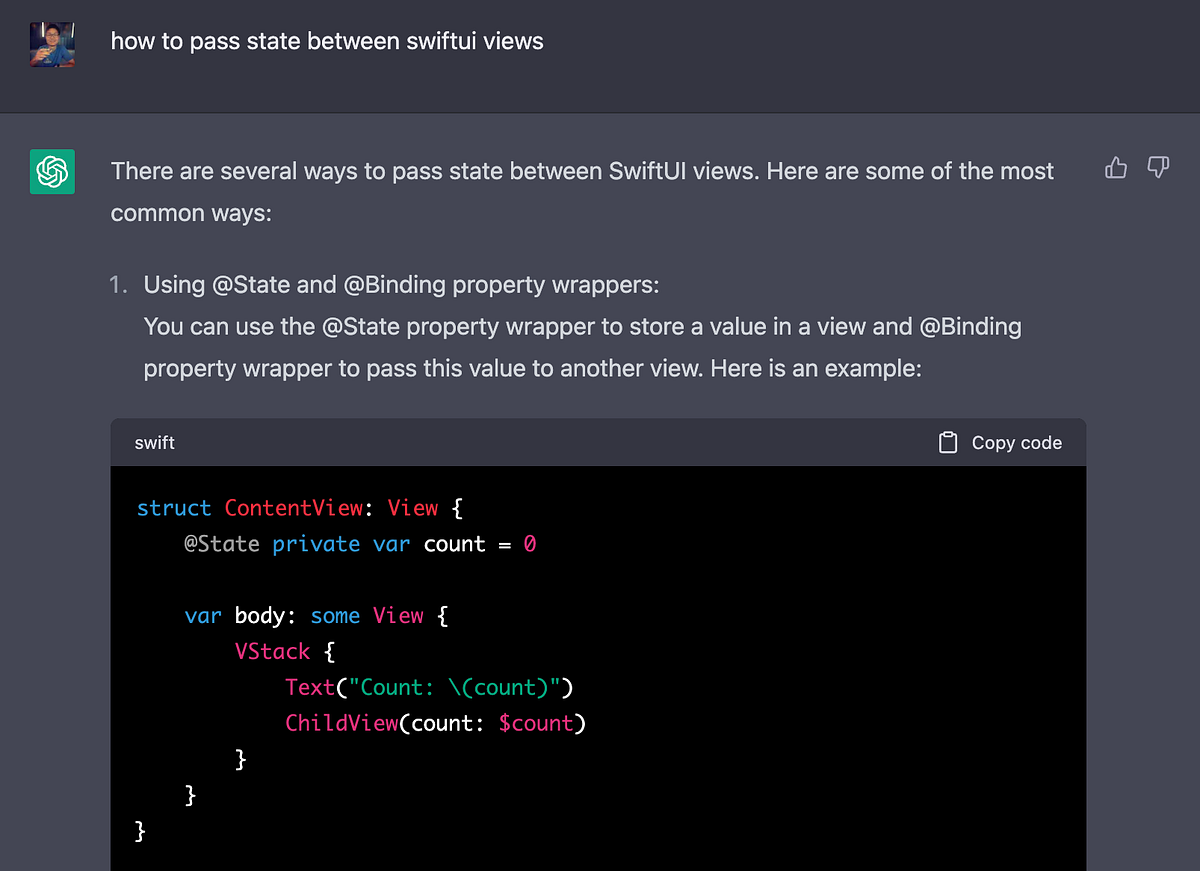
Task: Give negative feedback on the response
Action: 1157,168
